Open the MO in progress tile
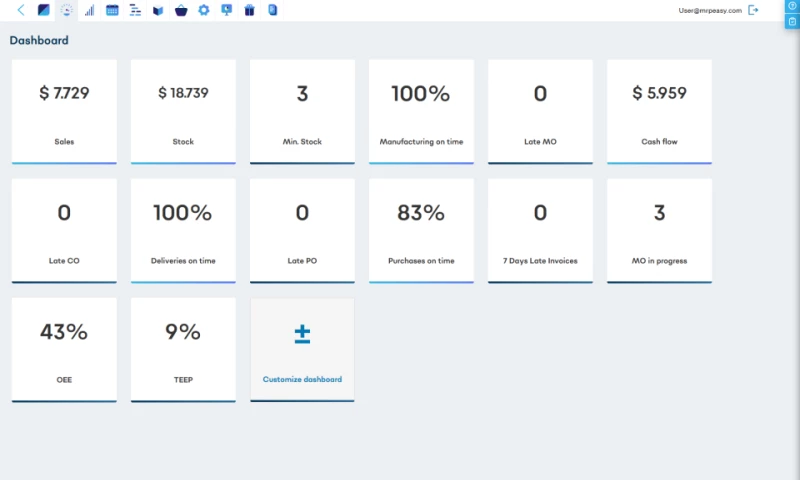 [659, 230]
